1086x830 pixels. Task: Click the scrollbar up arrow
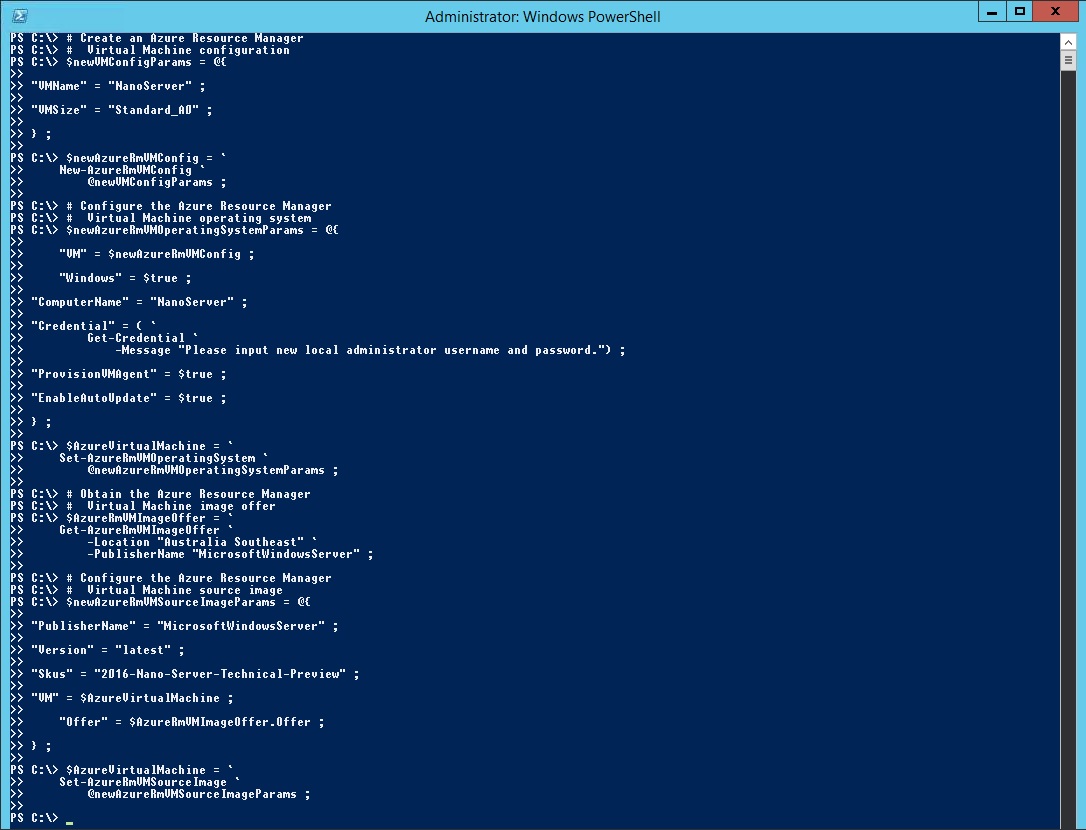(x=1068, y=42)
